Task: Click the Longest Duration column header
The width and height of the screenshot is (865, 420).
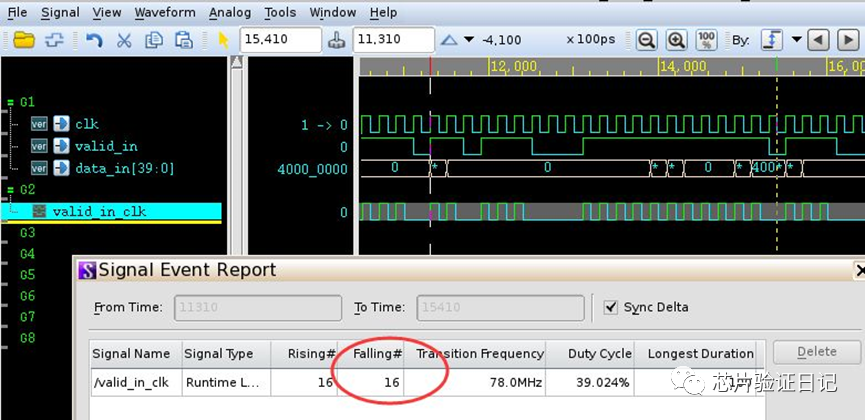Action: click(695, 354)
